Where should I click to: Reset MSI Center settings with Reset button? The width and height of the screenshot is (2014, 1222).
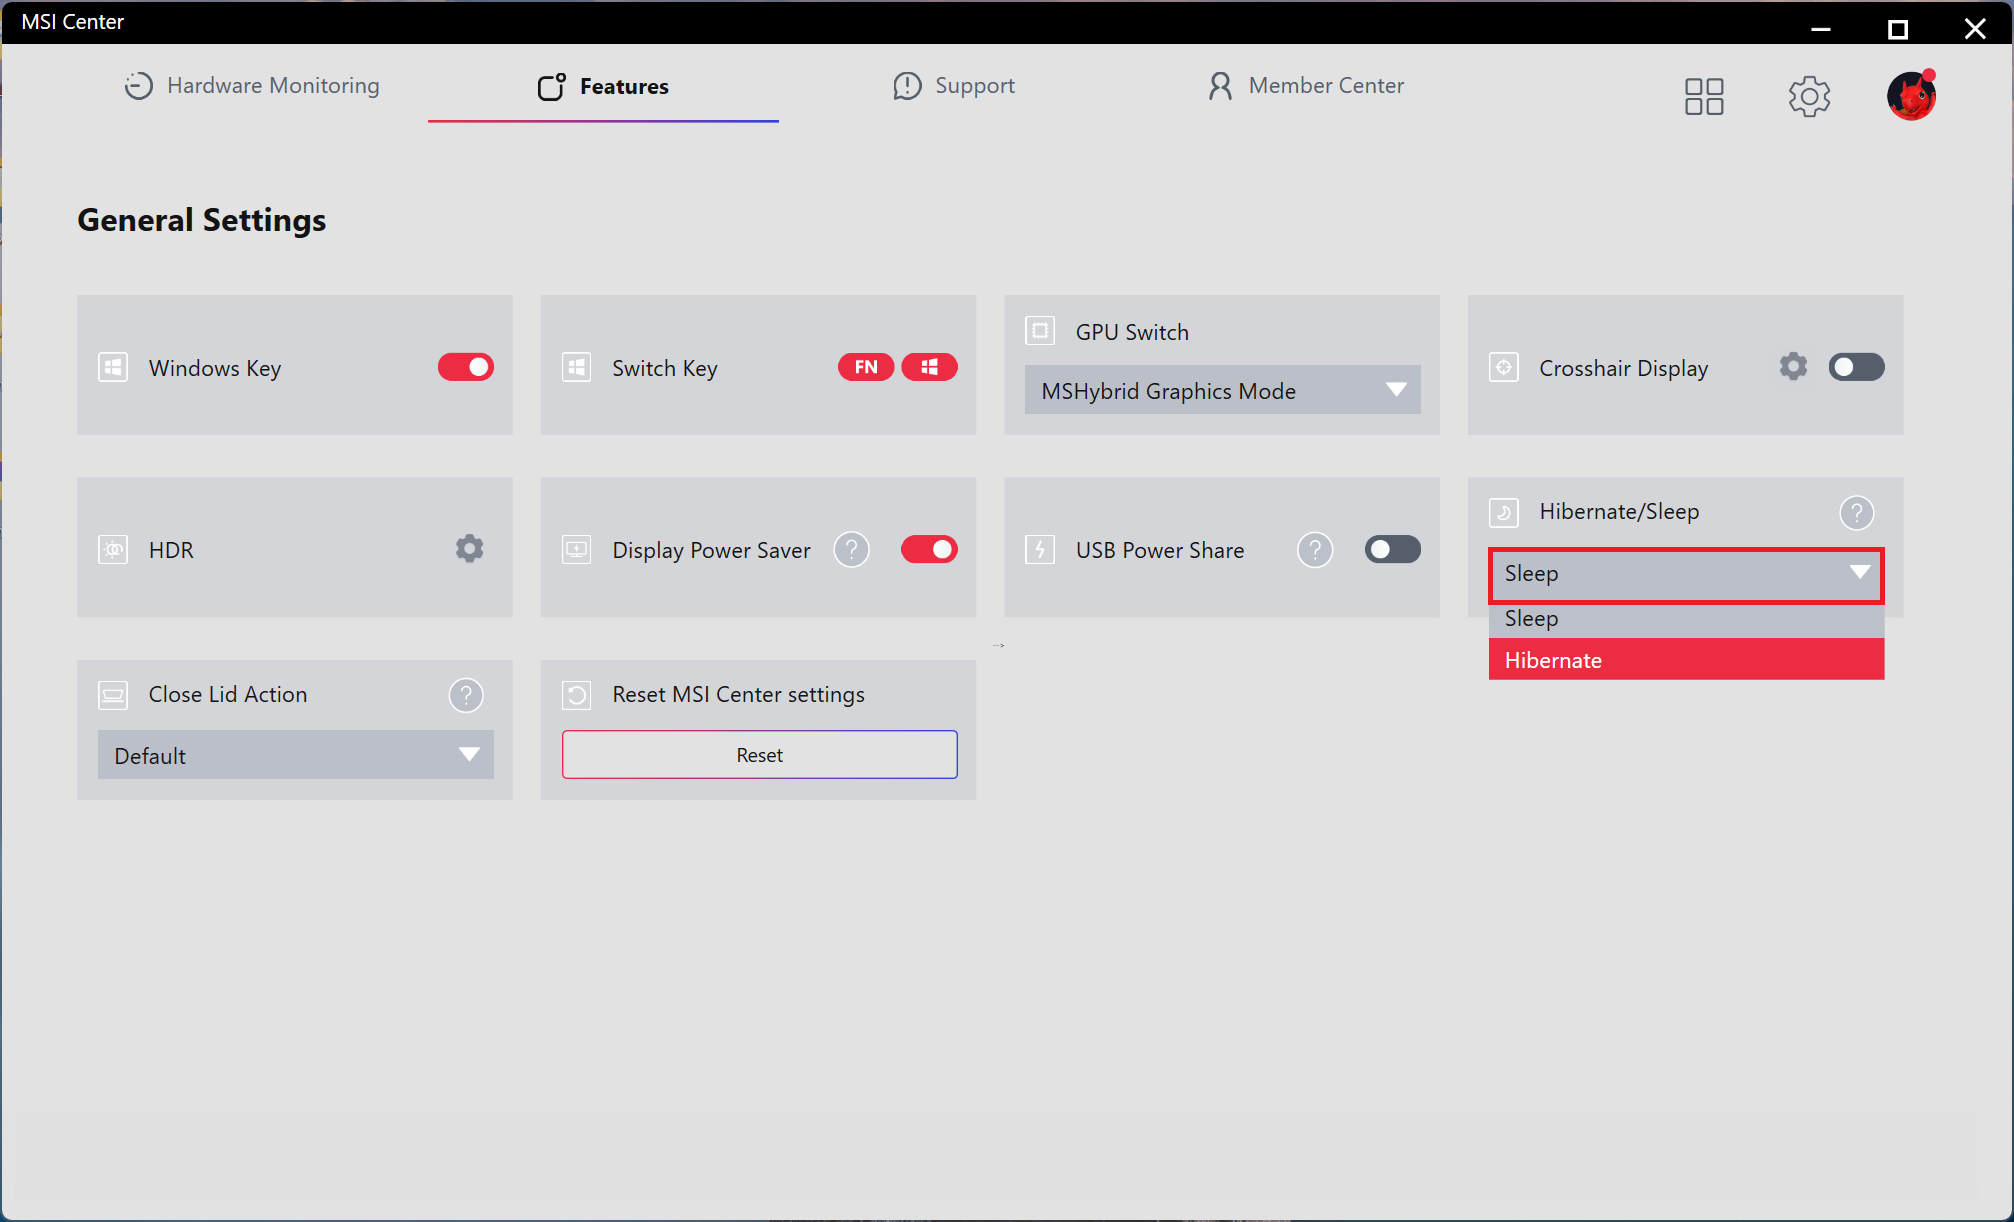(759, 755)
